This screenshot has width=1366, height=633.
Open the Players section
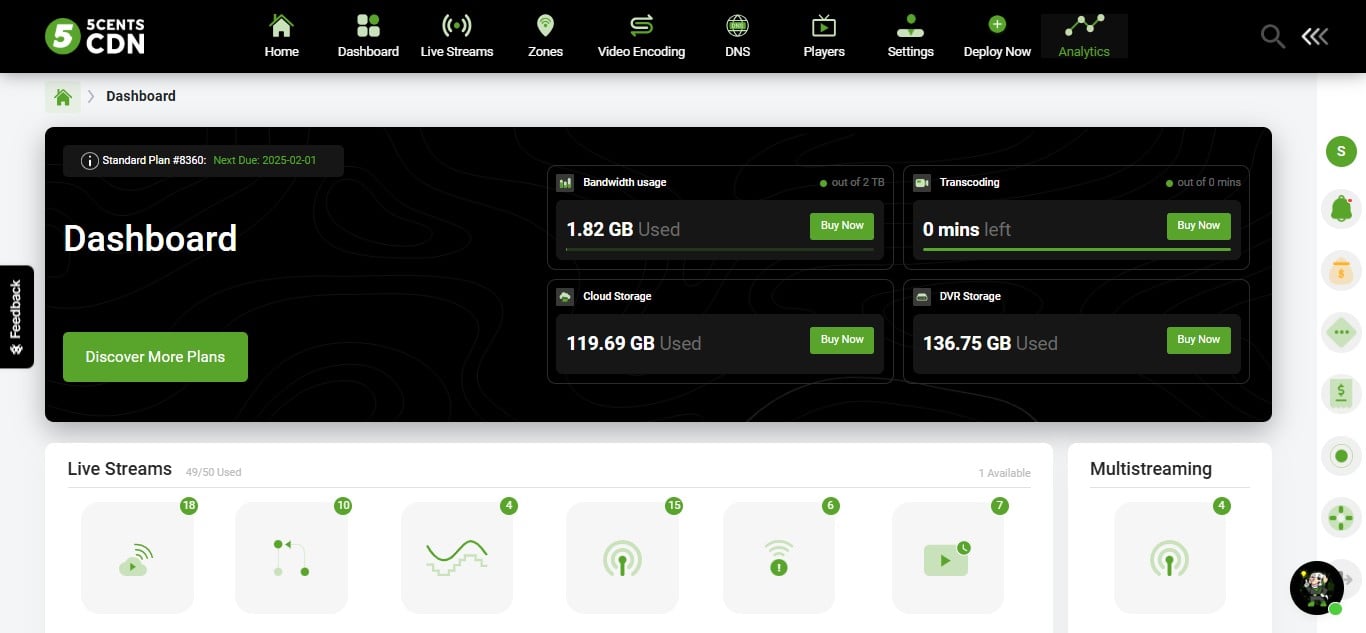coord(824,36)
